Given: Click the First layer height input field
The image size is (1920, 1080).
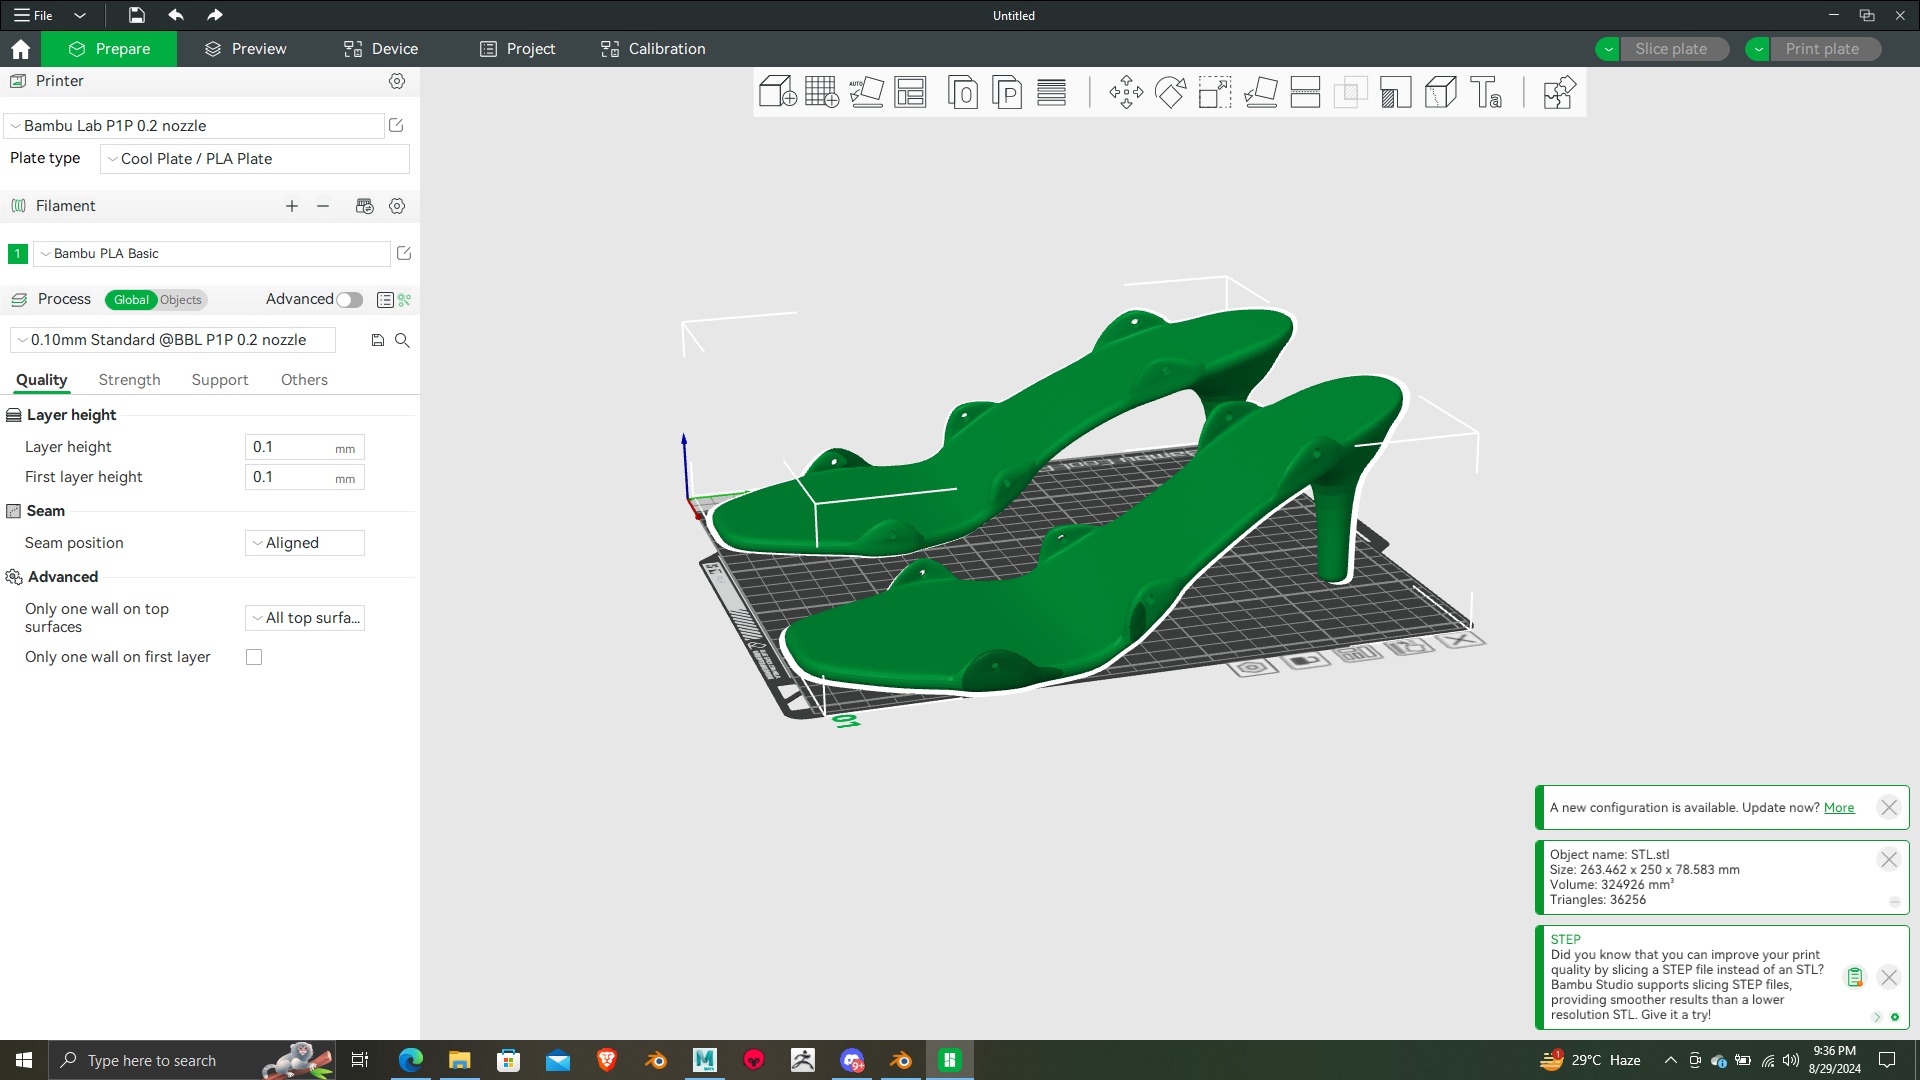Looking at the screenshot, I should (x=304, y=477).
